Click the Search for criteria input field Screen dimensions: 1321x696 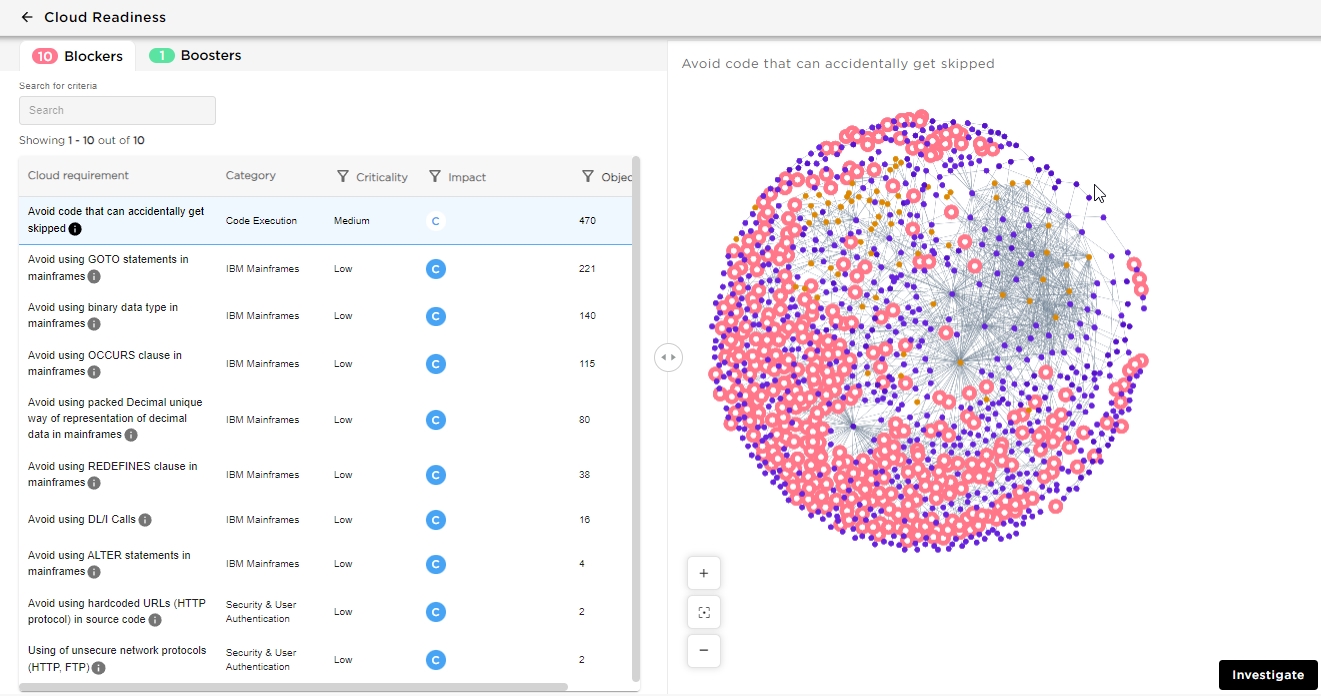(x=117, y=110)
